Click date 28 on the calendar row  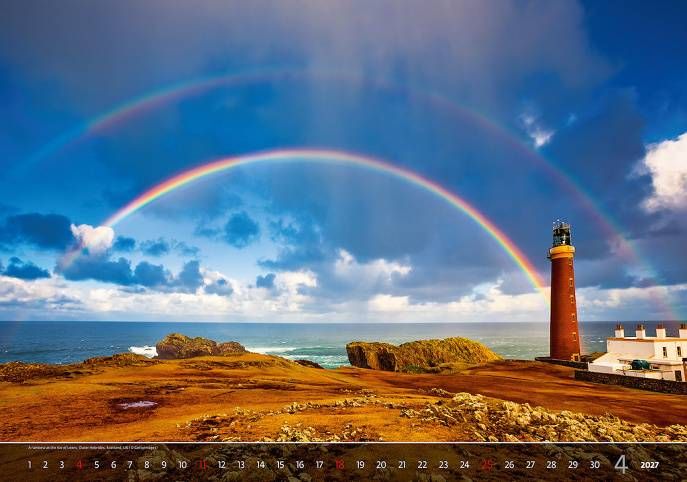tap(551, 464)
